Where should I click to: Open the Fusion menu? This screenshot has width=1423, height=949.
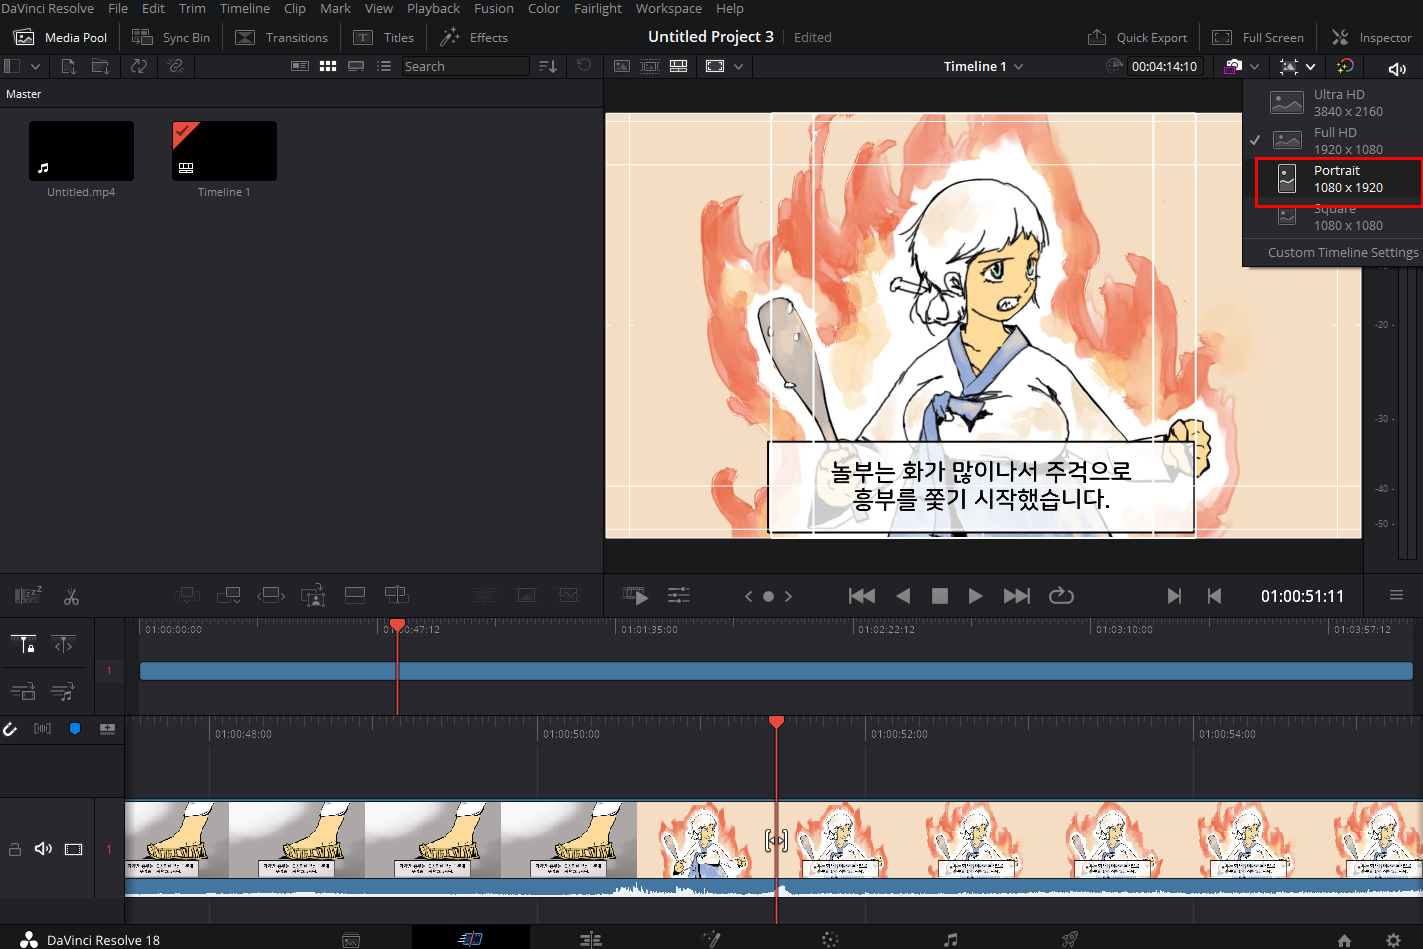pos(494,8)
